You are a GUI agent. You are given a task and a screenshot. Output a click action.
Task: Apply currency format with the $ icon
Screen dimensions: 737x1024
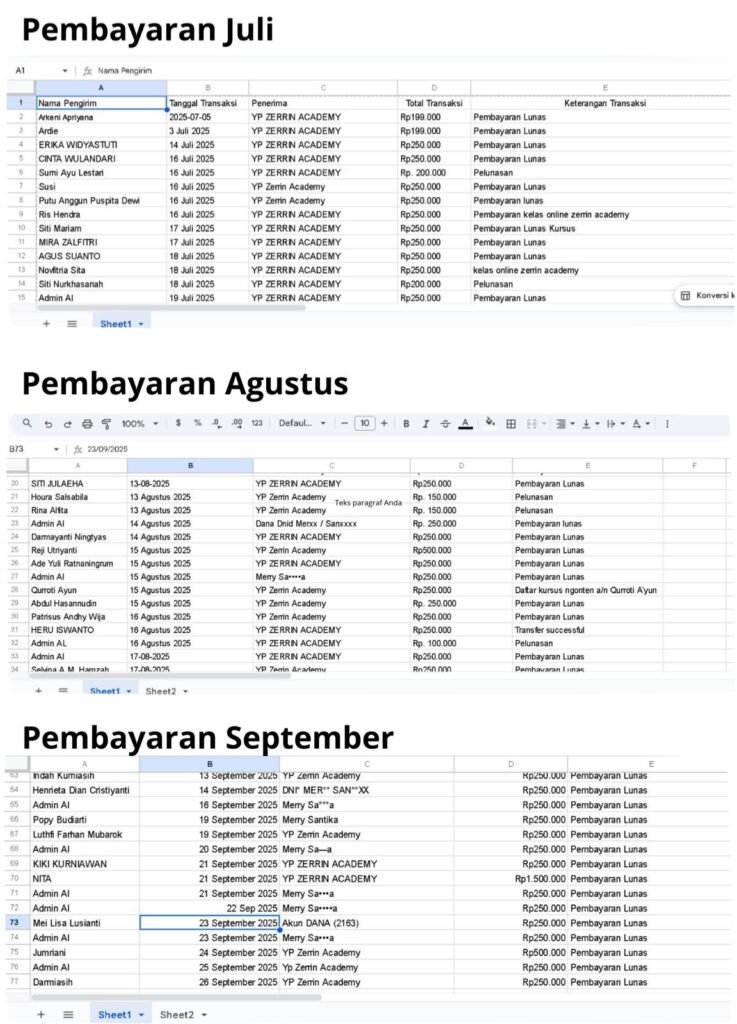[x=178, y=424]
